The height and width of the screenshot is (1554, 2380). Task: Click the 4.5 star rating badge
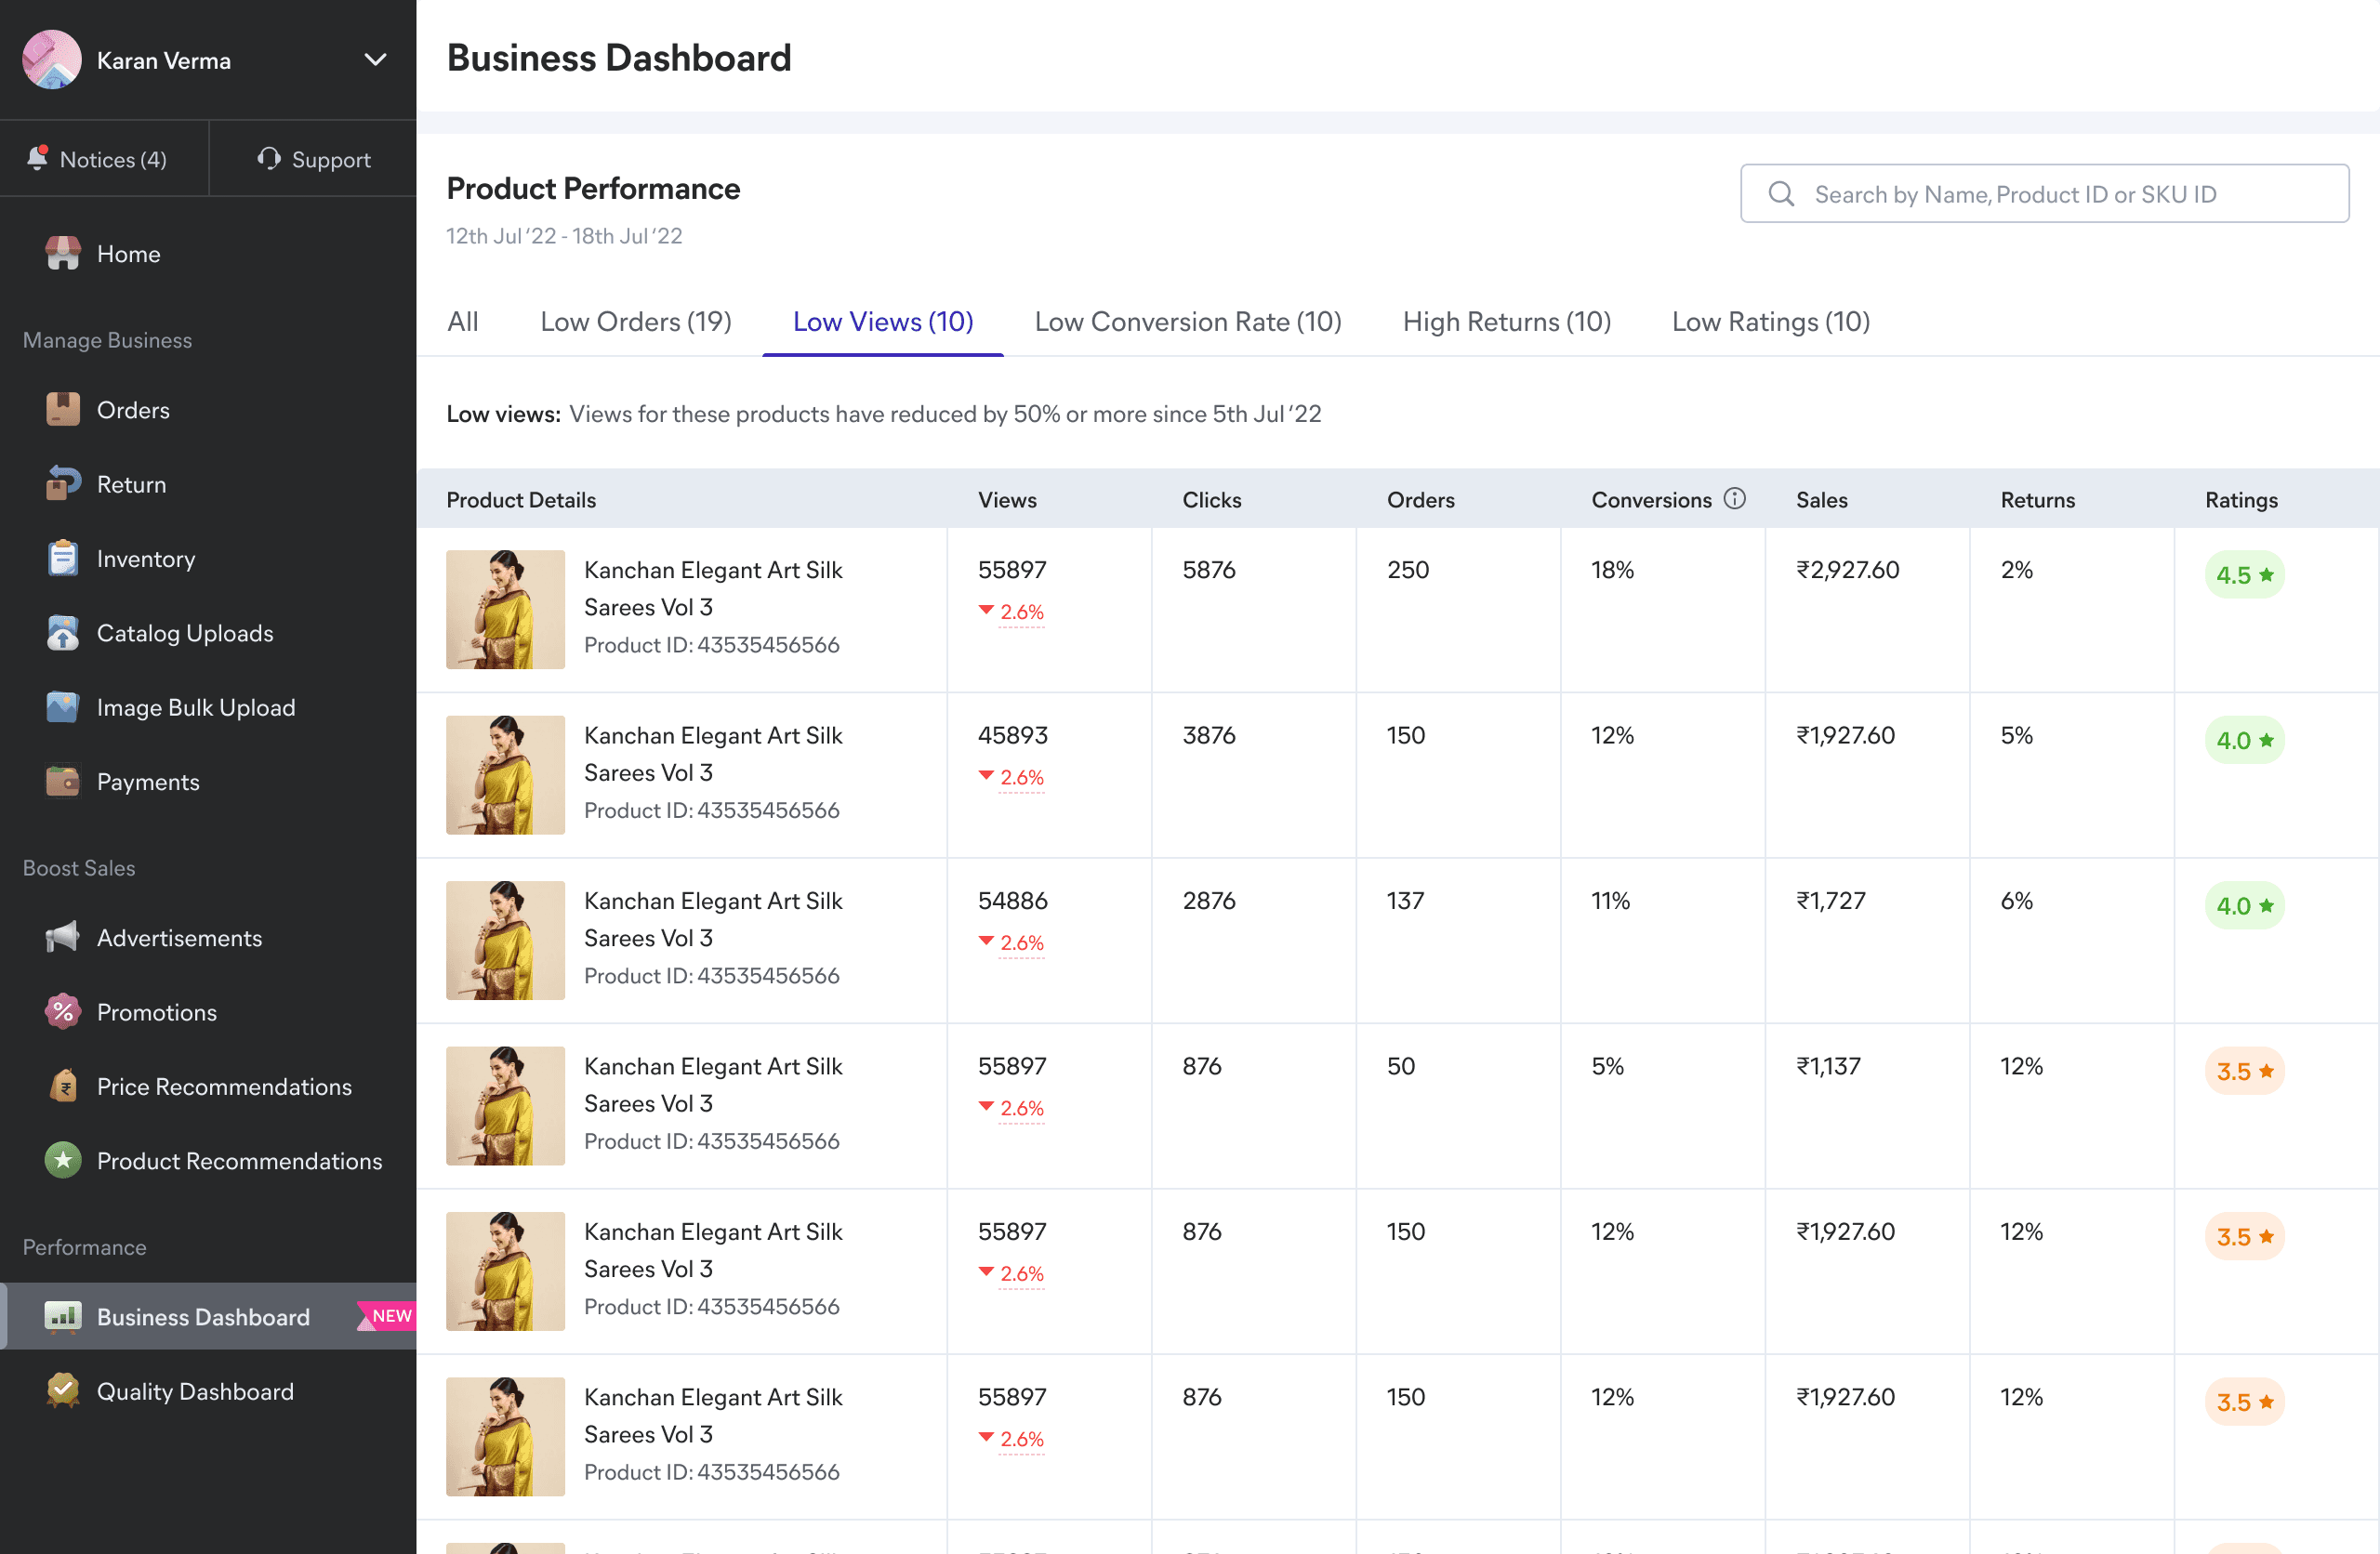(x=2243, y=575)
